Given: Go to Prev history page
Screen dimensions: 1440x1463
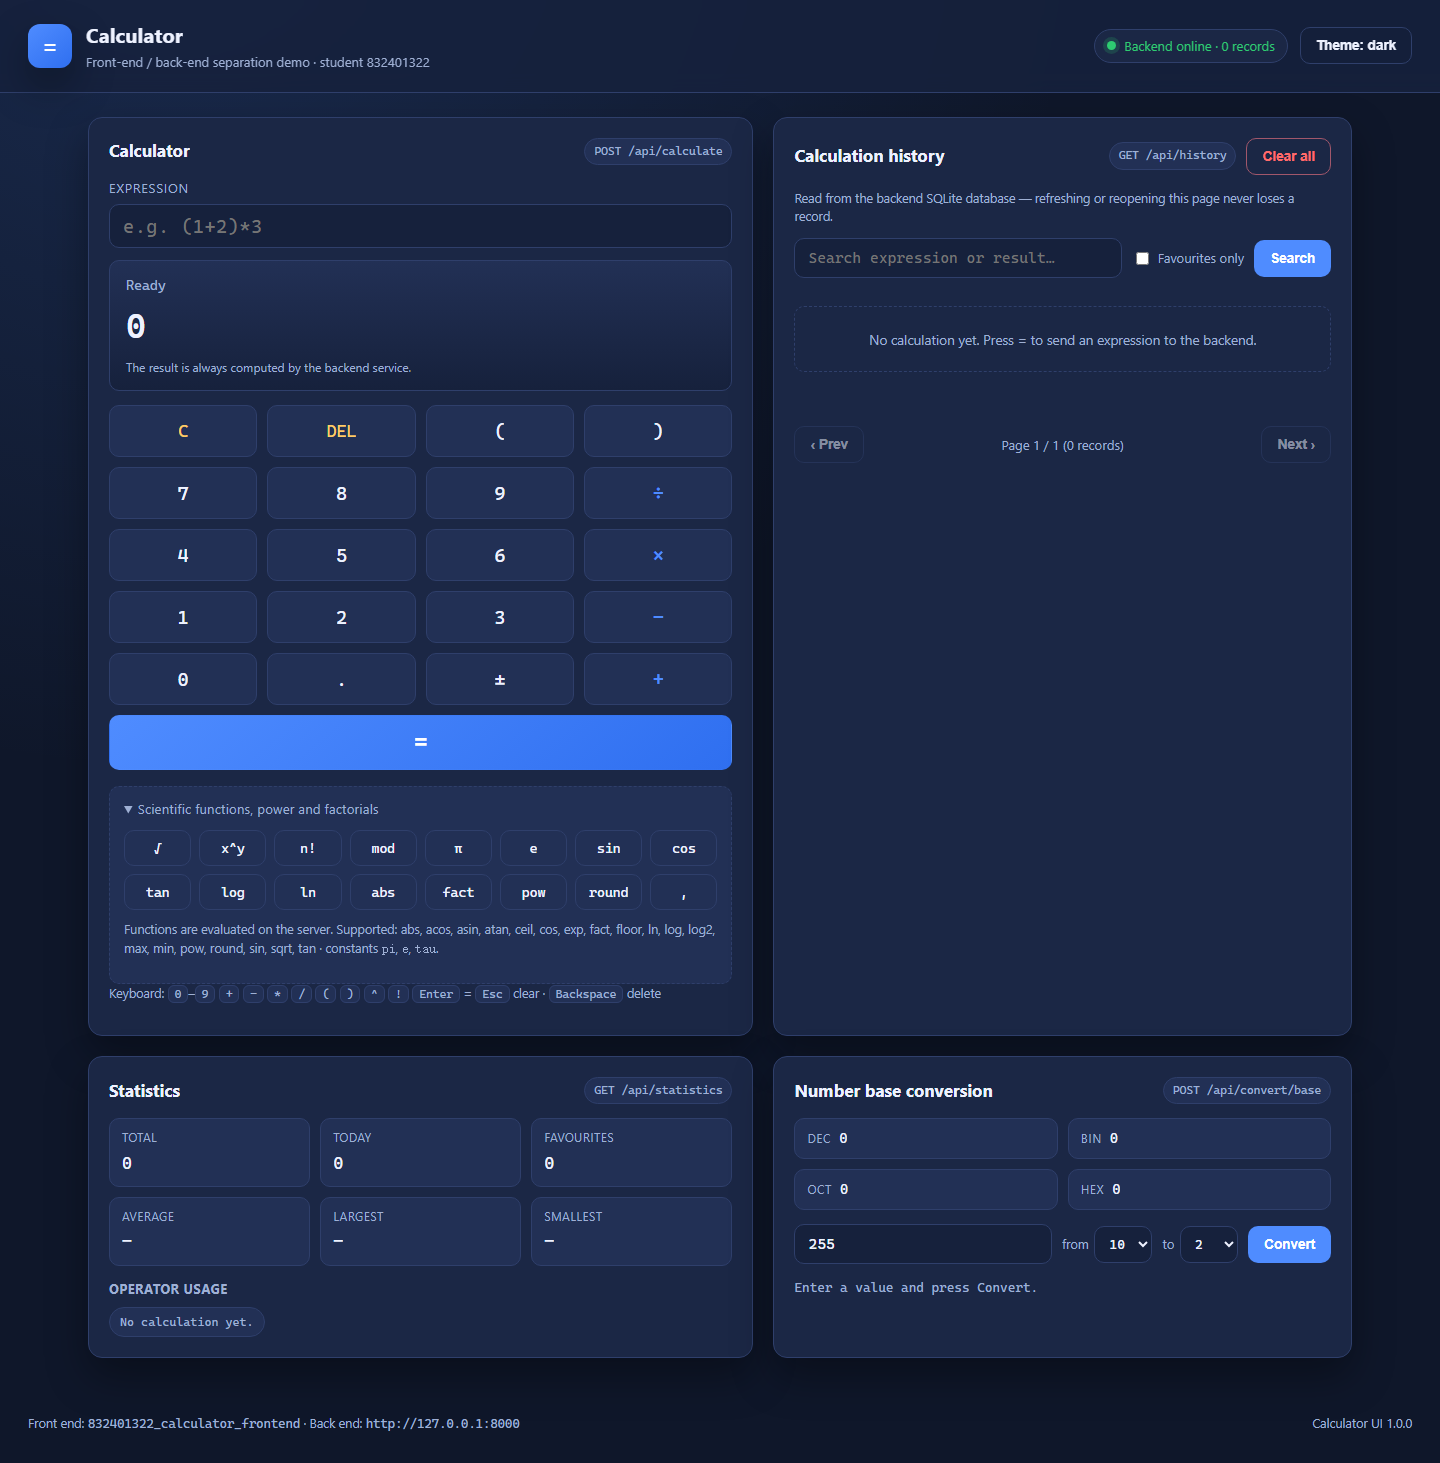Looking at the screenshot, I should [x=829, y=444].
